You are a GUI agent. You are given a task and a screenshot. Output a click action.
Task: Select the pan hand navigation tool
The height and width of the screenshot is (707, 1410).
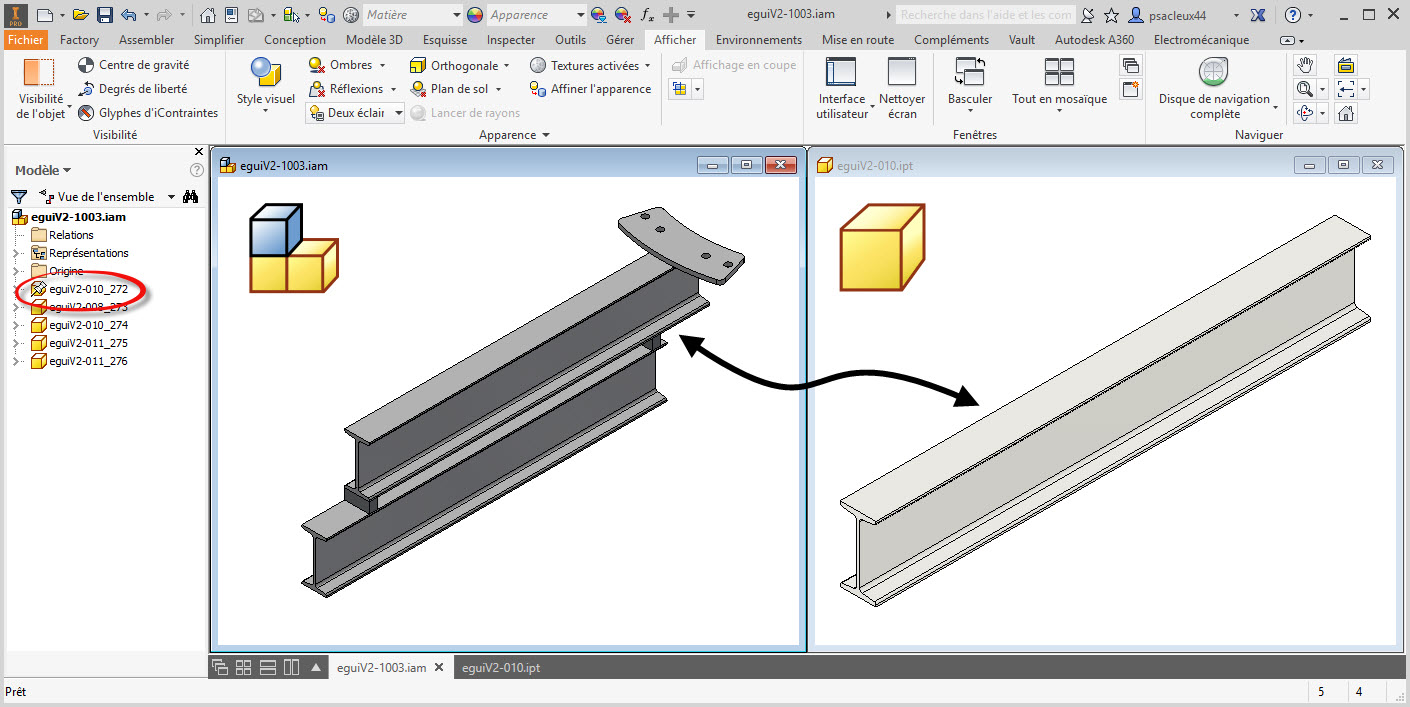point(1304,65)
